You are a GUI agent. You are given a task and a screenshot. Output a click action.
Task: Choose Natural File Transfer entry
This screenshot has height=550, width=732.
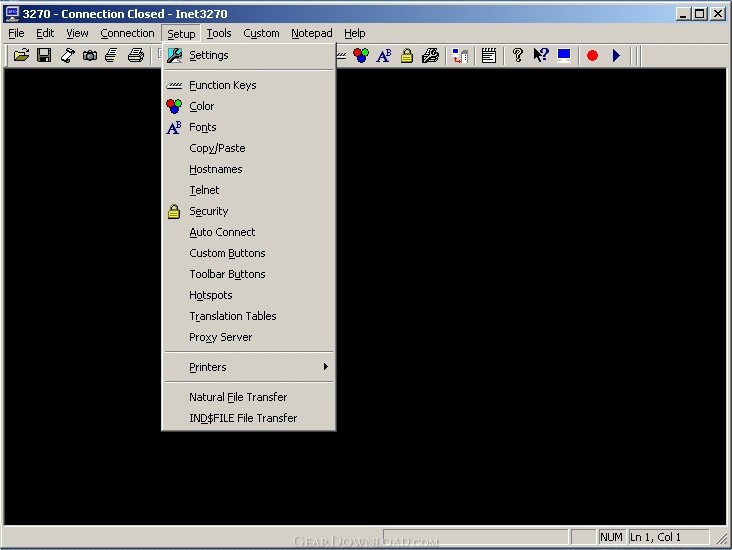249,397
